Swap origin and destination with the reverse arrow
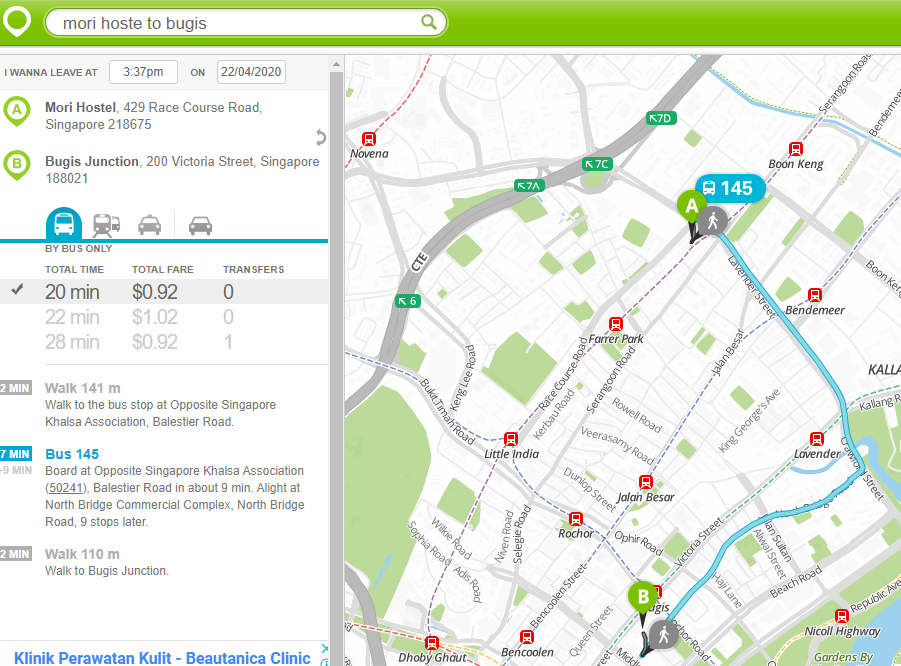Image resolution: width=901 pixels, height=666 pixels. (x=321, y=137)
